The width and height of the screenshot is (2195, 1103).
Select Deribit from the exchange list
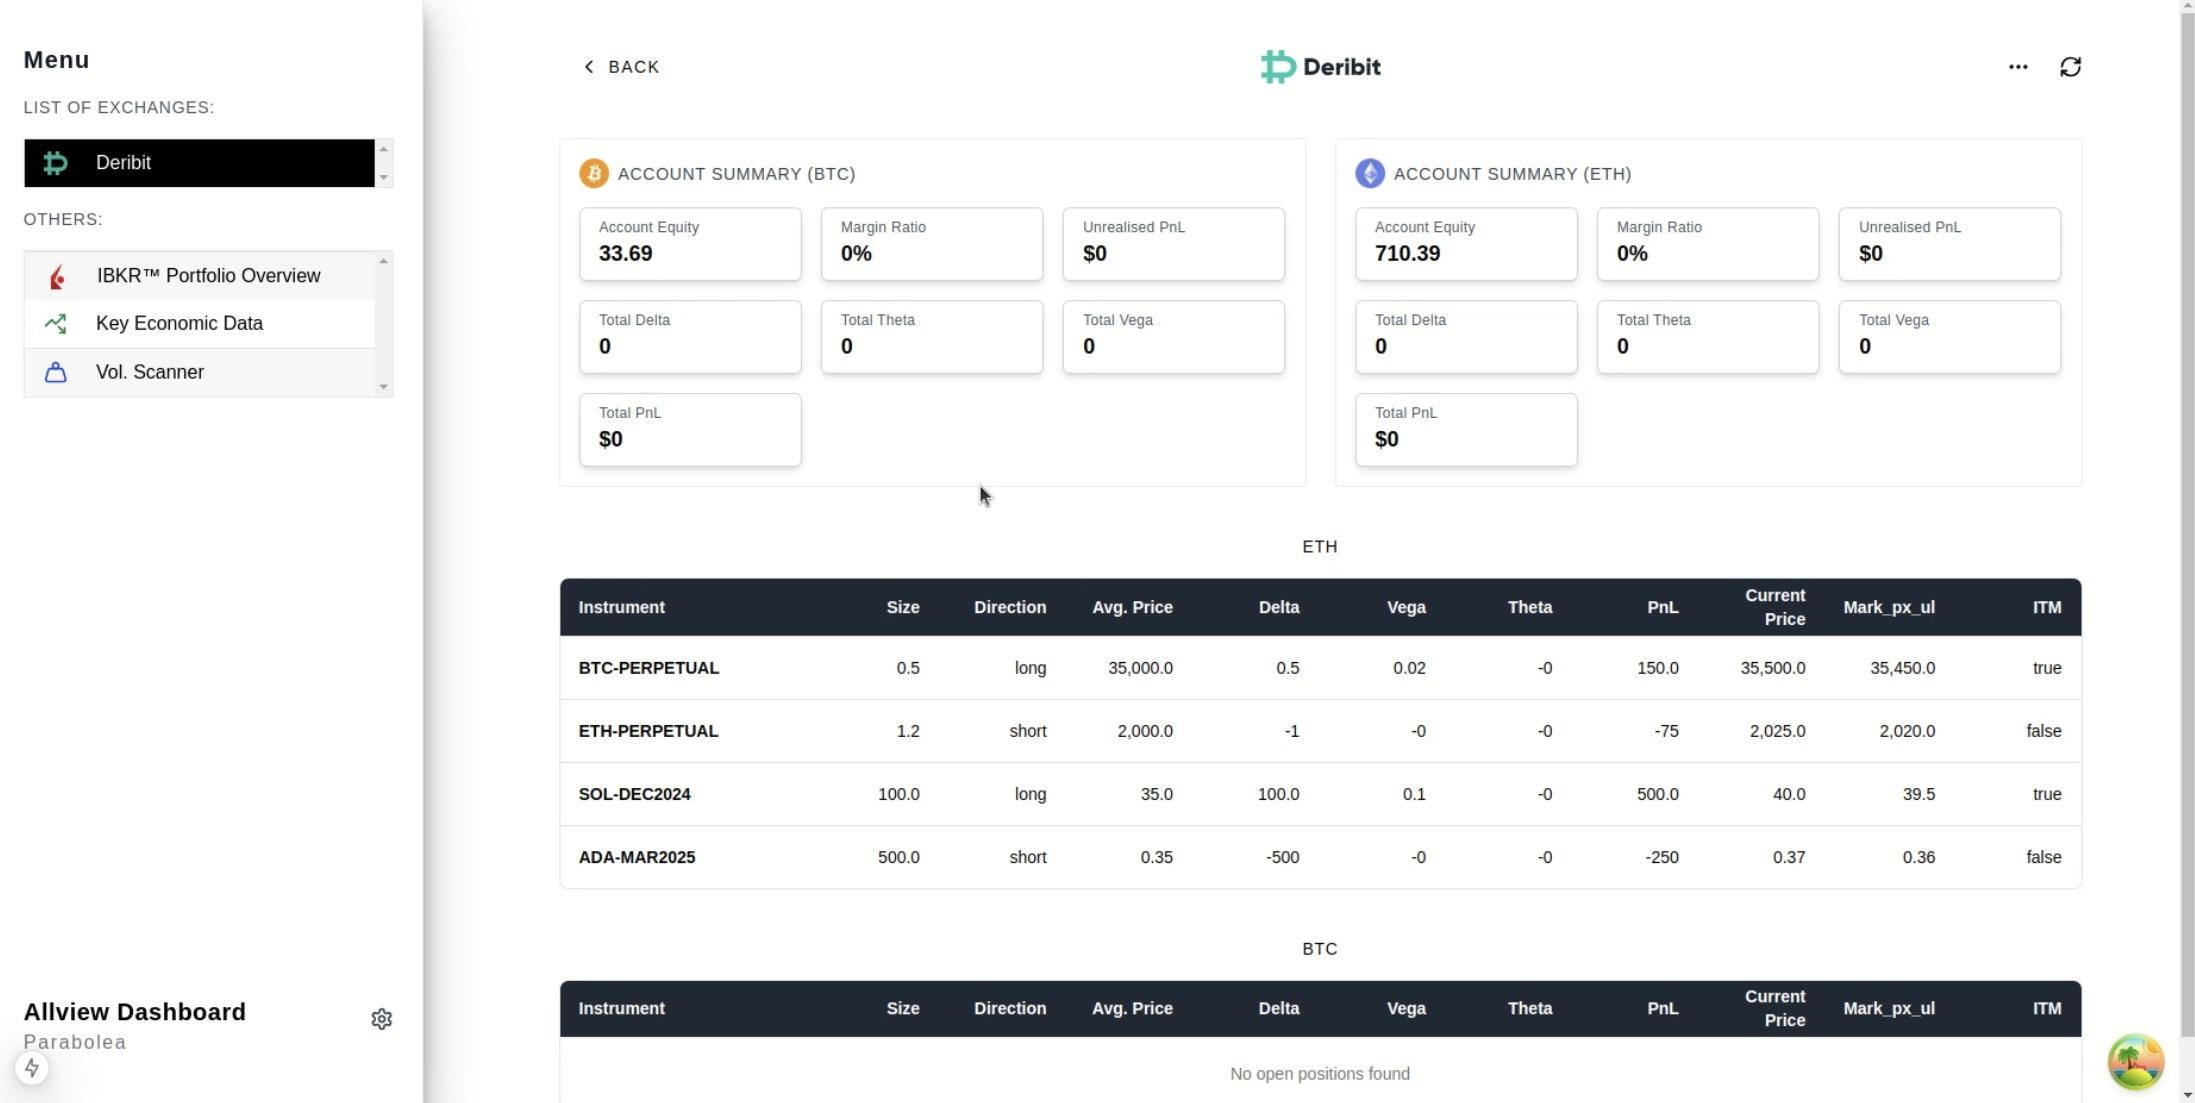pos(198,163)
